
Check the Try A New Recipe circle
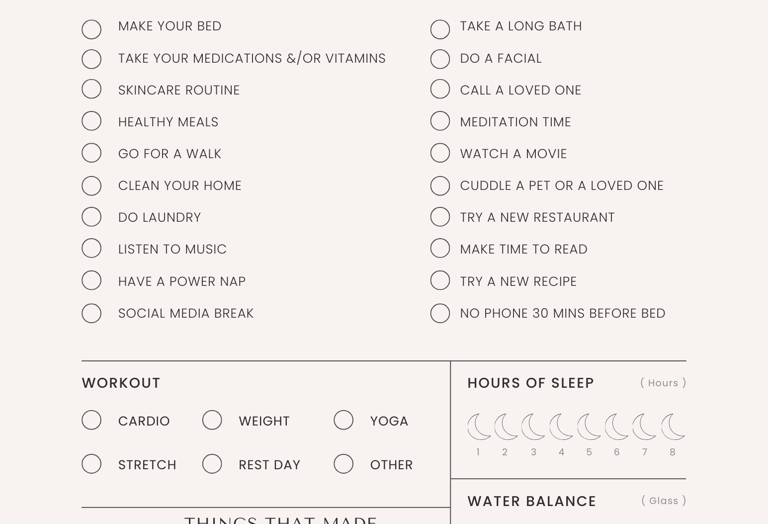[440, 281]
